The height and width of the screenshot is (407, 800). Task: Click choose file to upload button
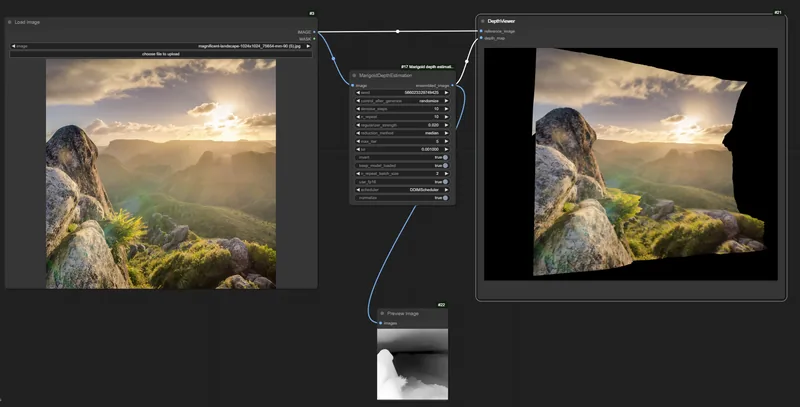(161, 54)
